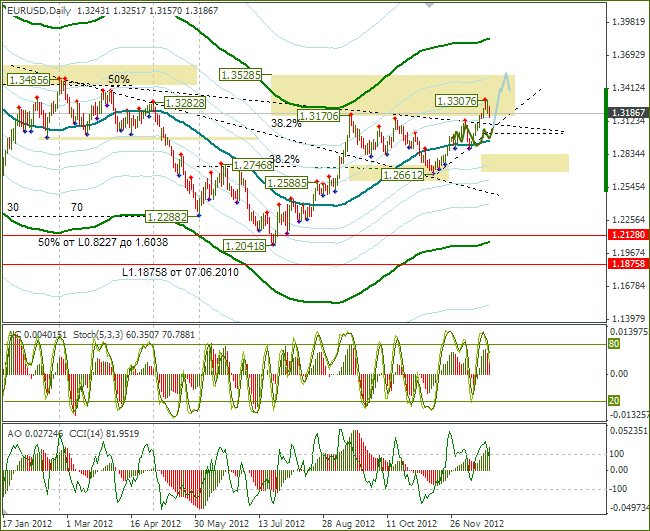
Task: Click the 38.2% label beside 1.31706
Action: 286,123
